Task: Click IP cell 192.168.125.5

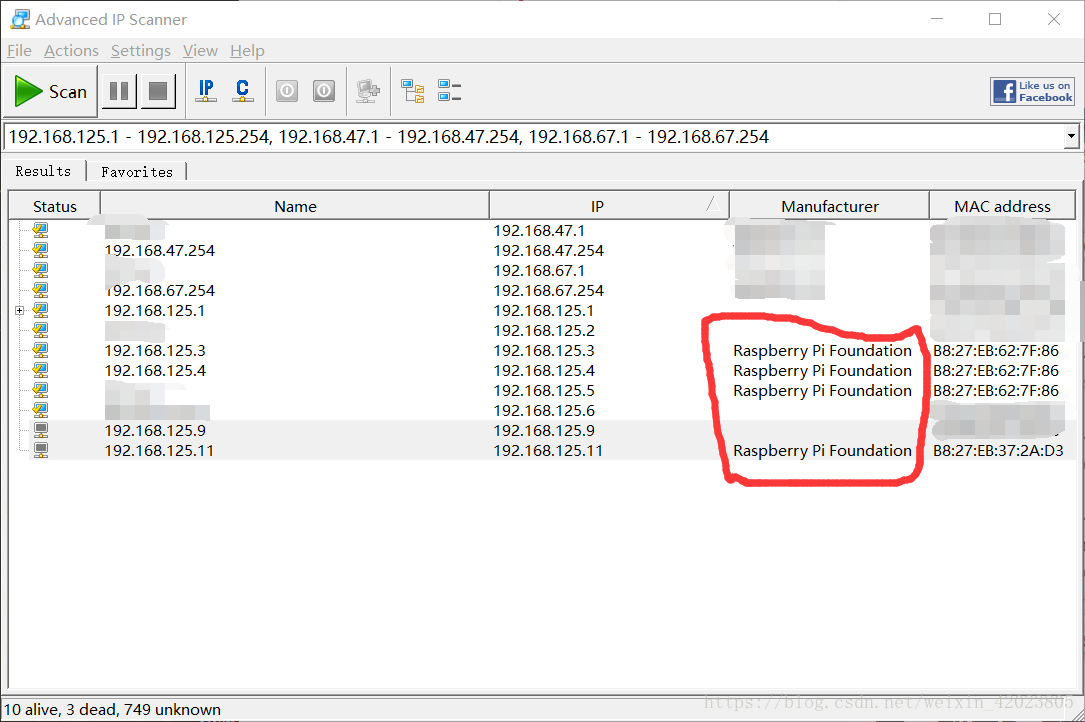Action: [544, 391]
